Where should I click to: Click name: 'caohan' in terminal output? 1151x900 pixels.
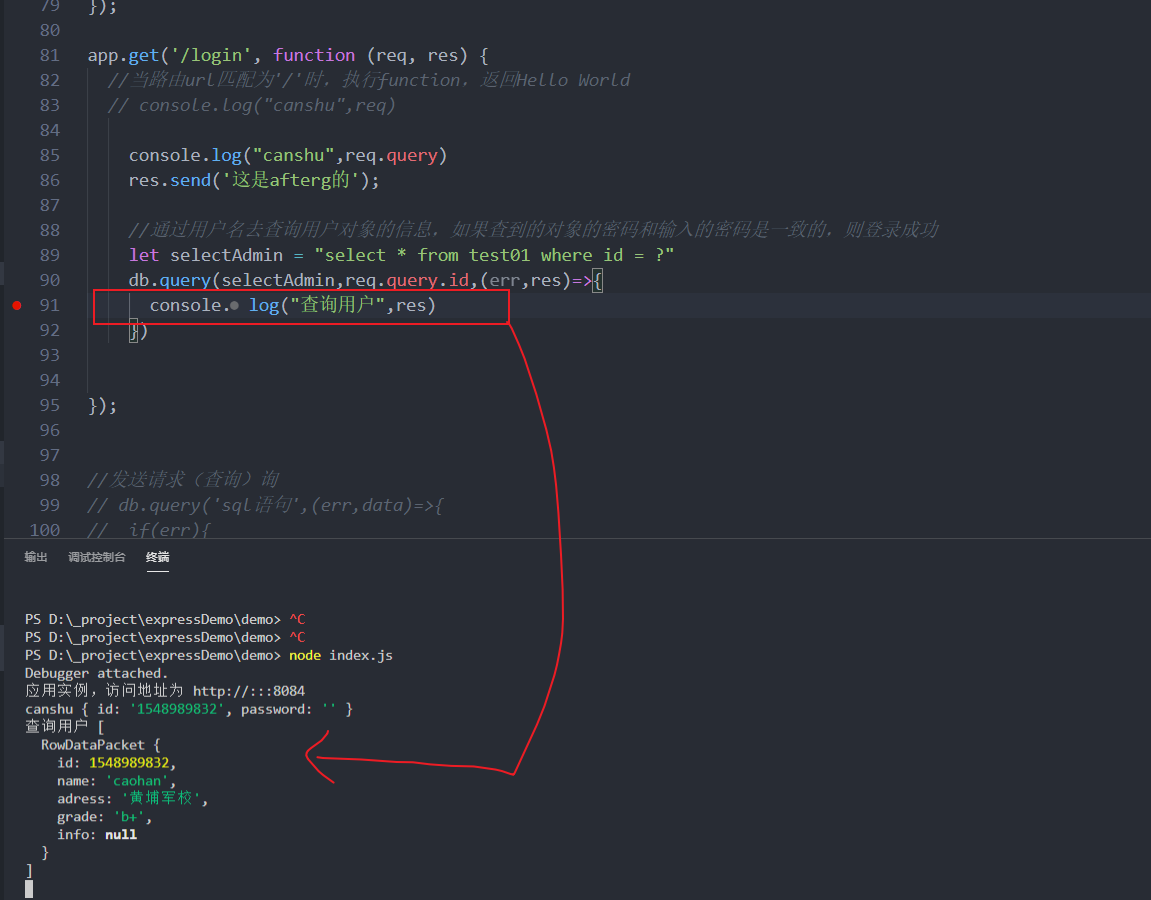pos(117,781)
